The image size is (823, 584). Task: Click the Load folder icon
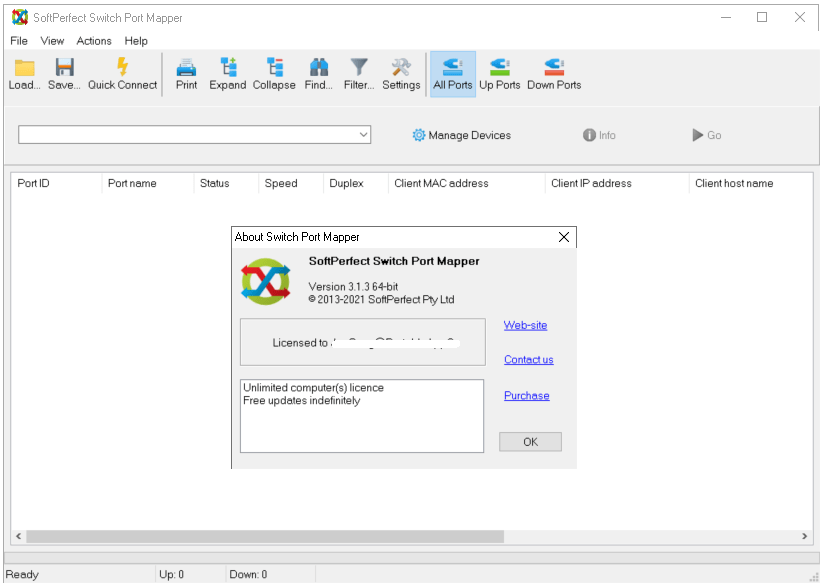24,68
